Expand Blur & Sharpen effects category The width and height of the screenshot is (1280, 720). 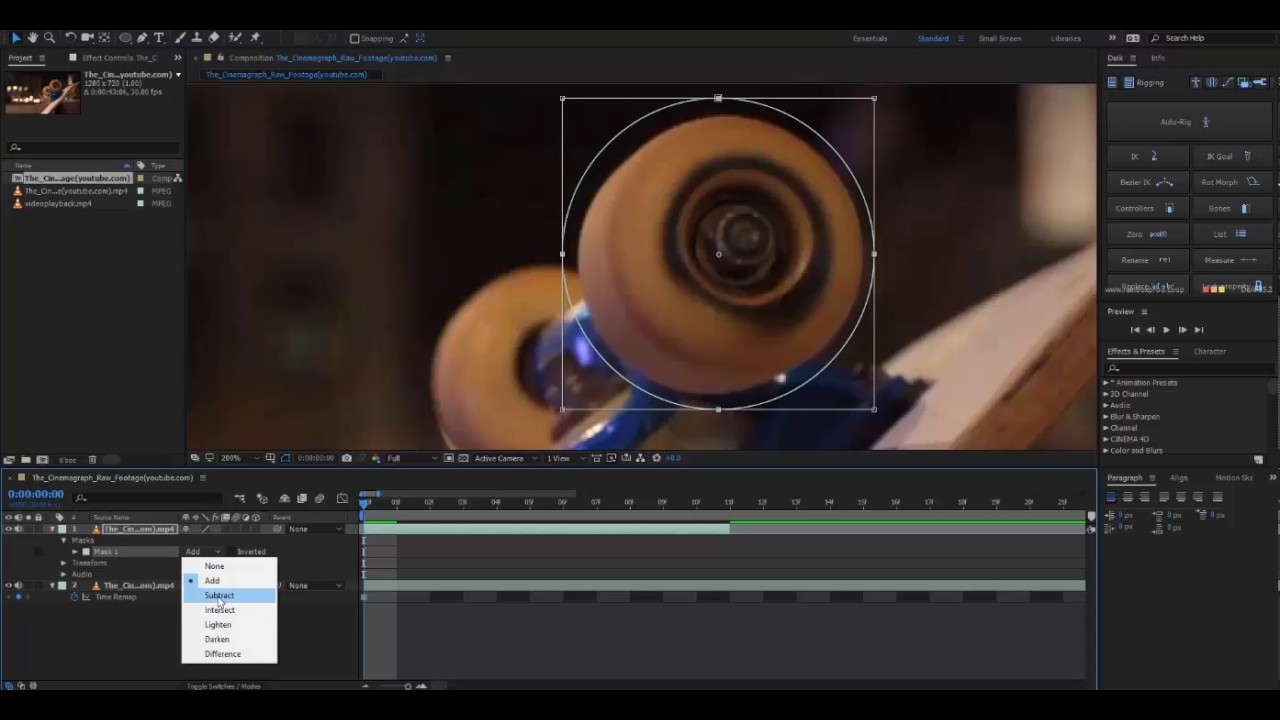click(1106, 417)
